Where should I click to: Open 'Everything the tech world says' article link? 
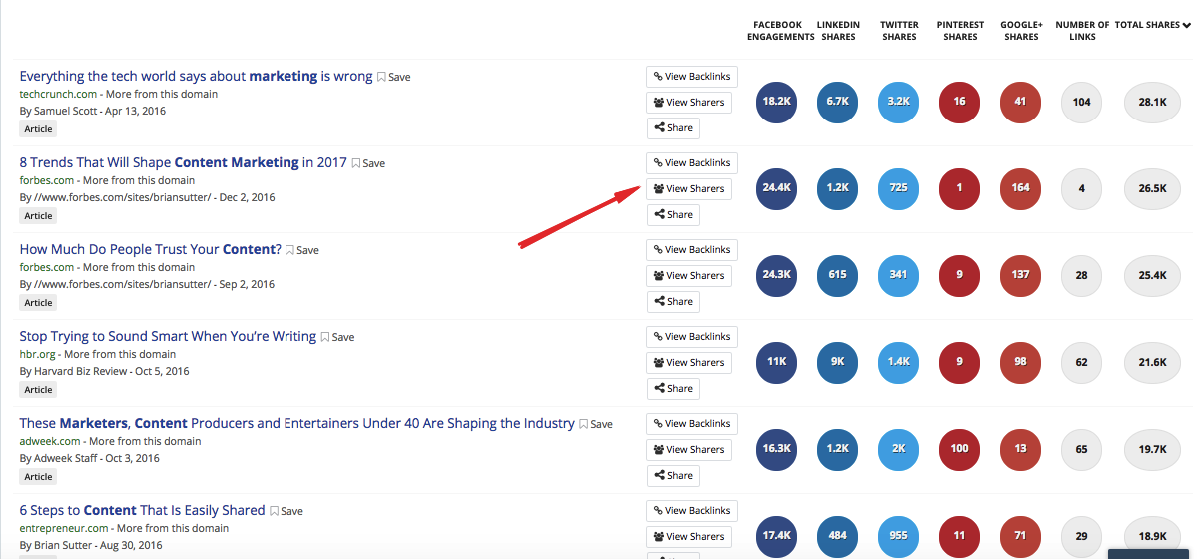point(195,76)
